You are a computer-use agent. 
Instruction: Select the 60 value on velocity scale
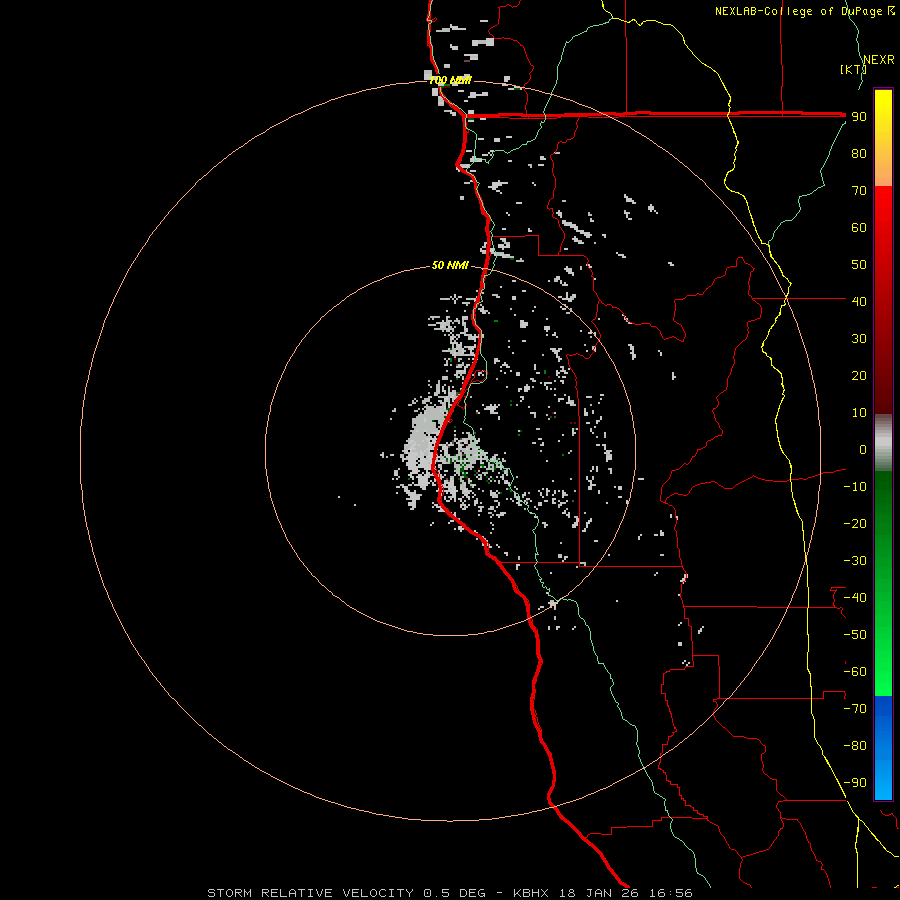tap(859, 228)
